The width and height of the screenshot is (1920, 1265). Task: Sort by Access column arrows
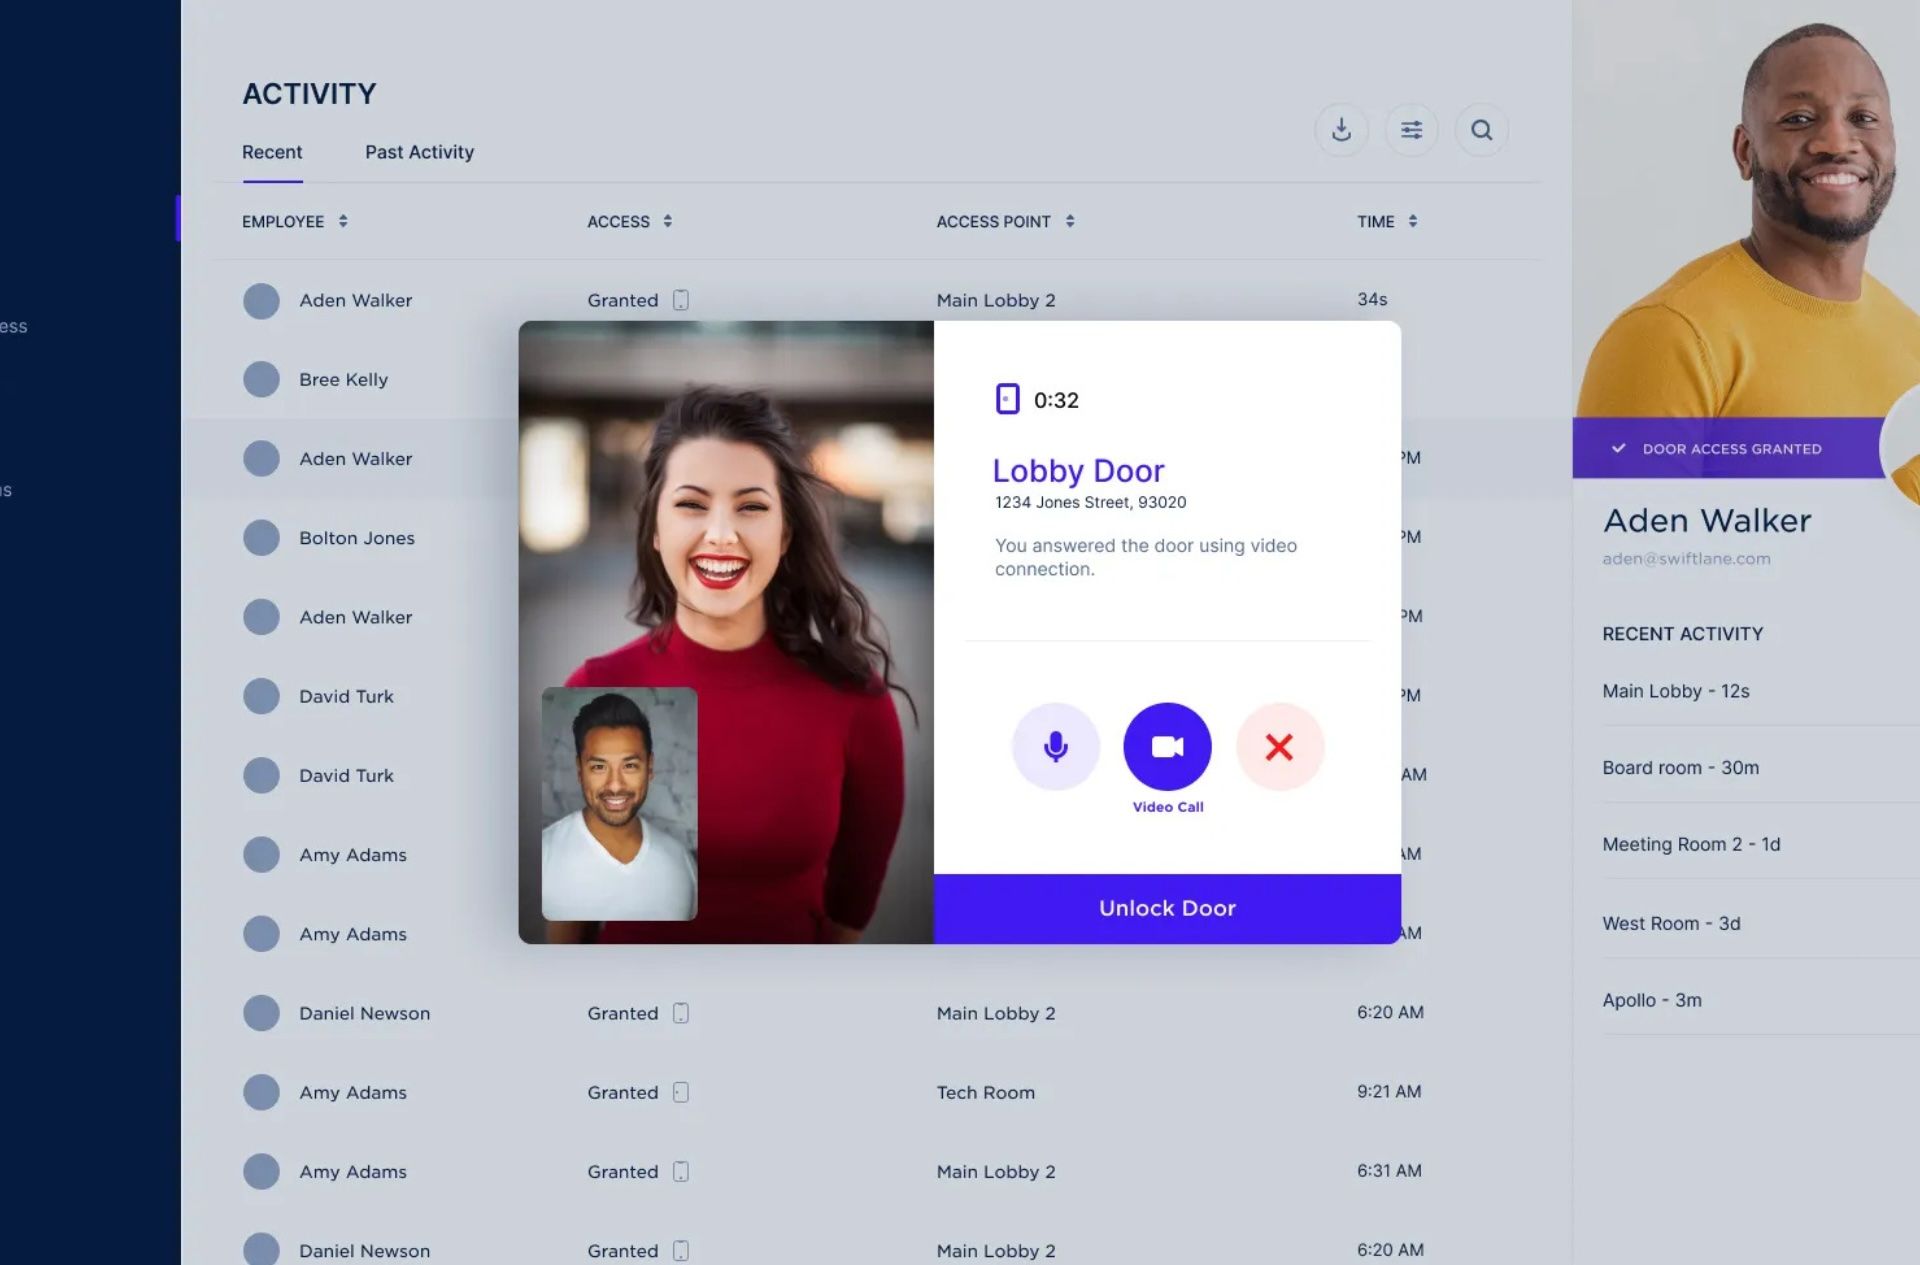tap(667, 221)
